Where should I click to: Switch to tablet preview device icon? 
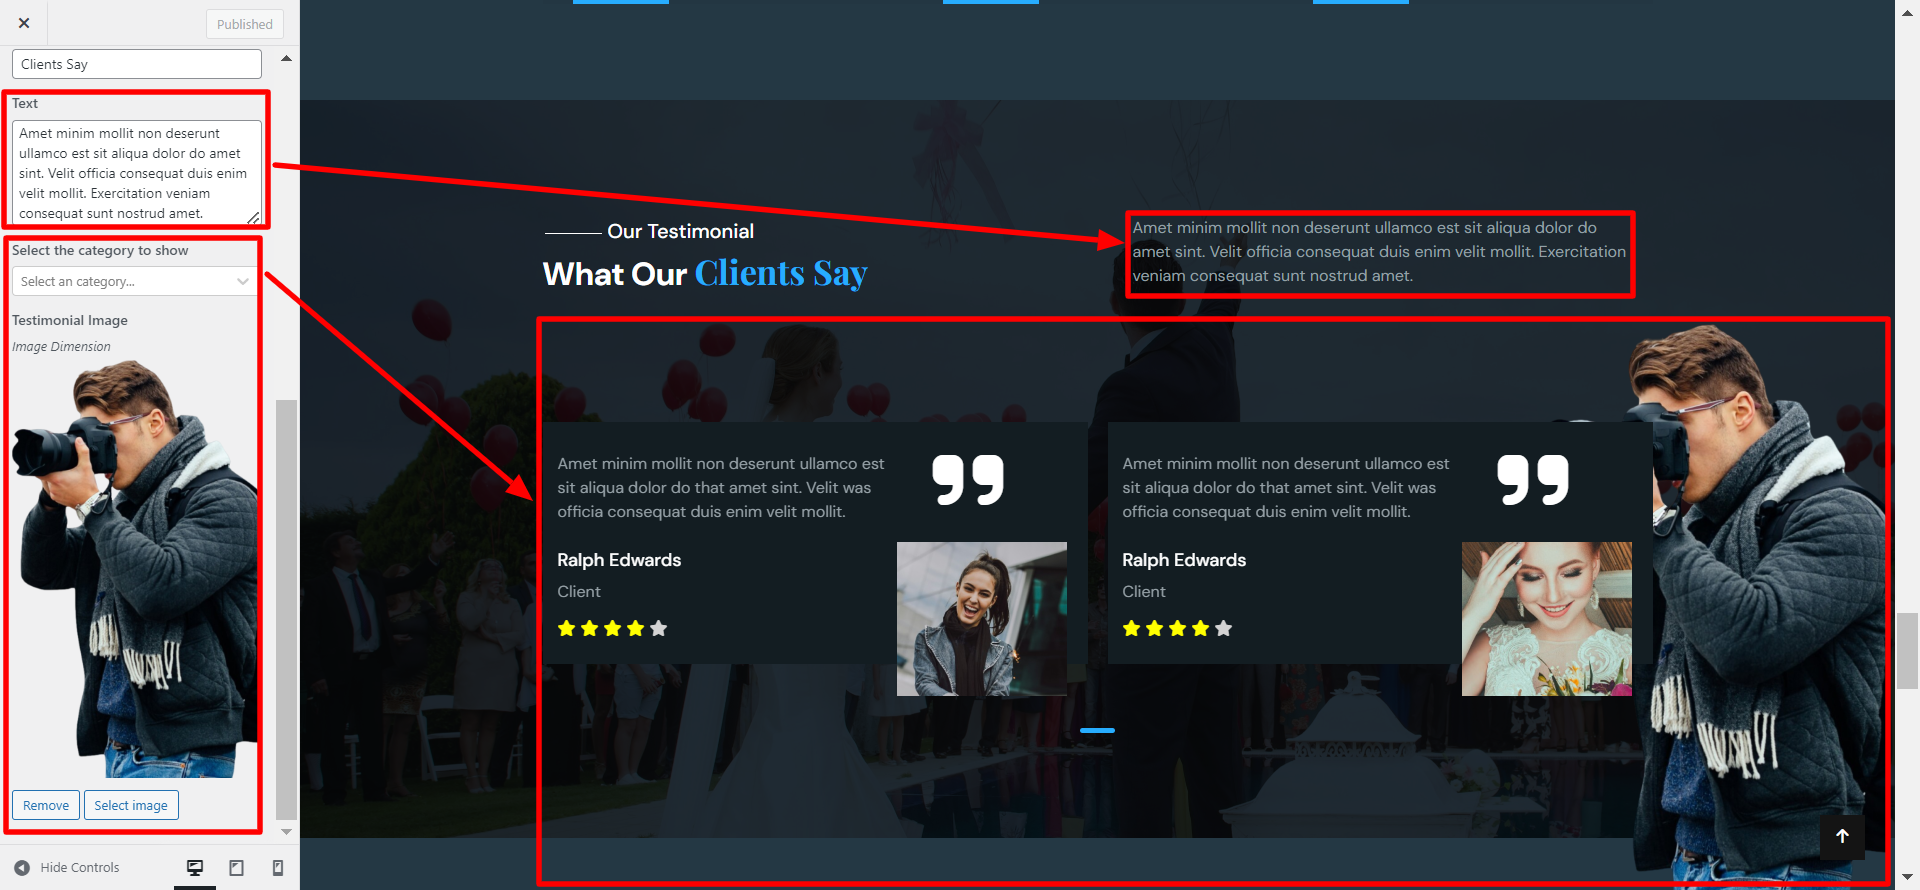point(237,868)
